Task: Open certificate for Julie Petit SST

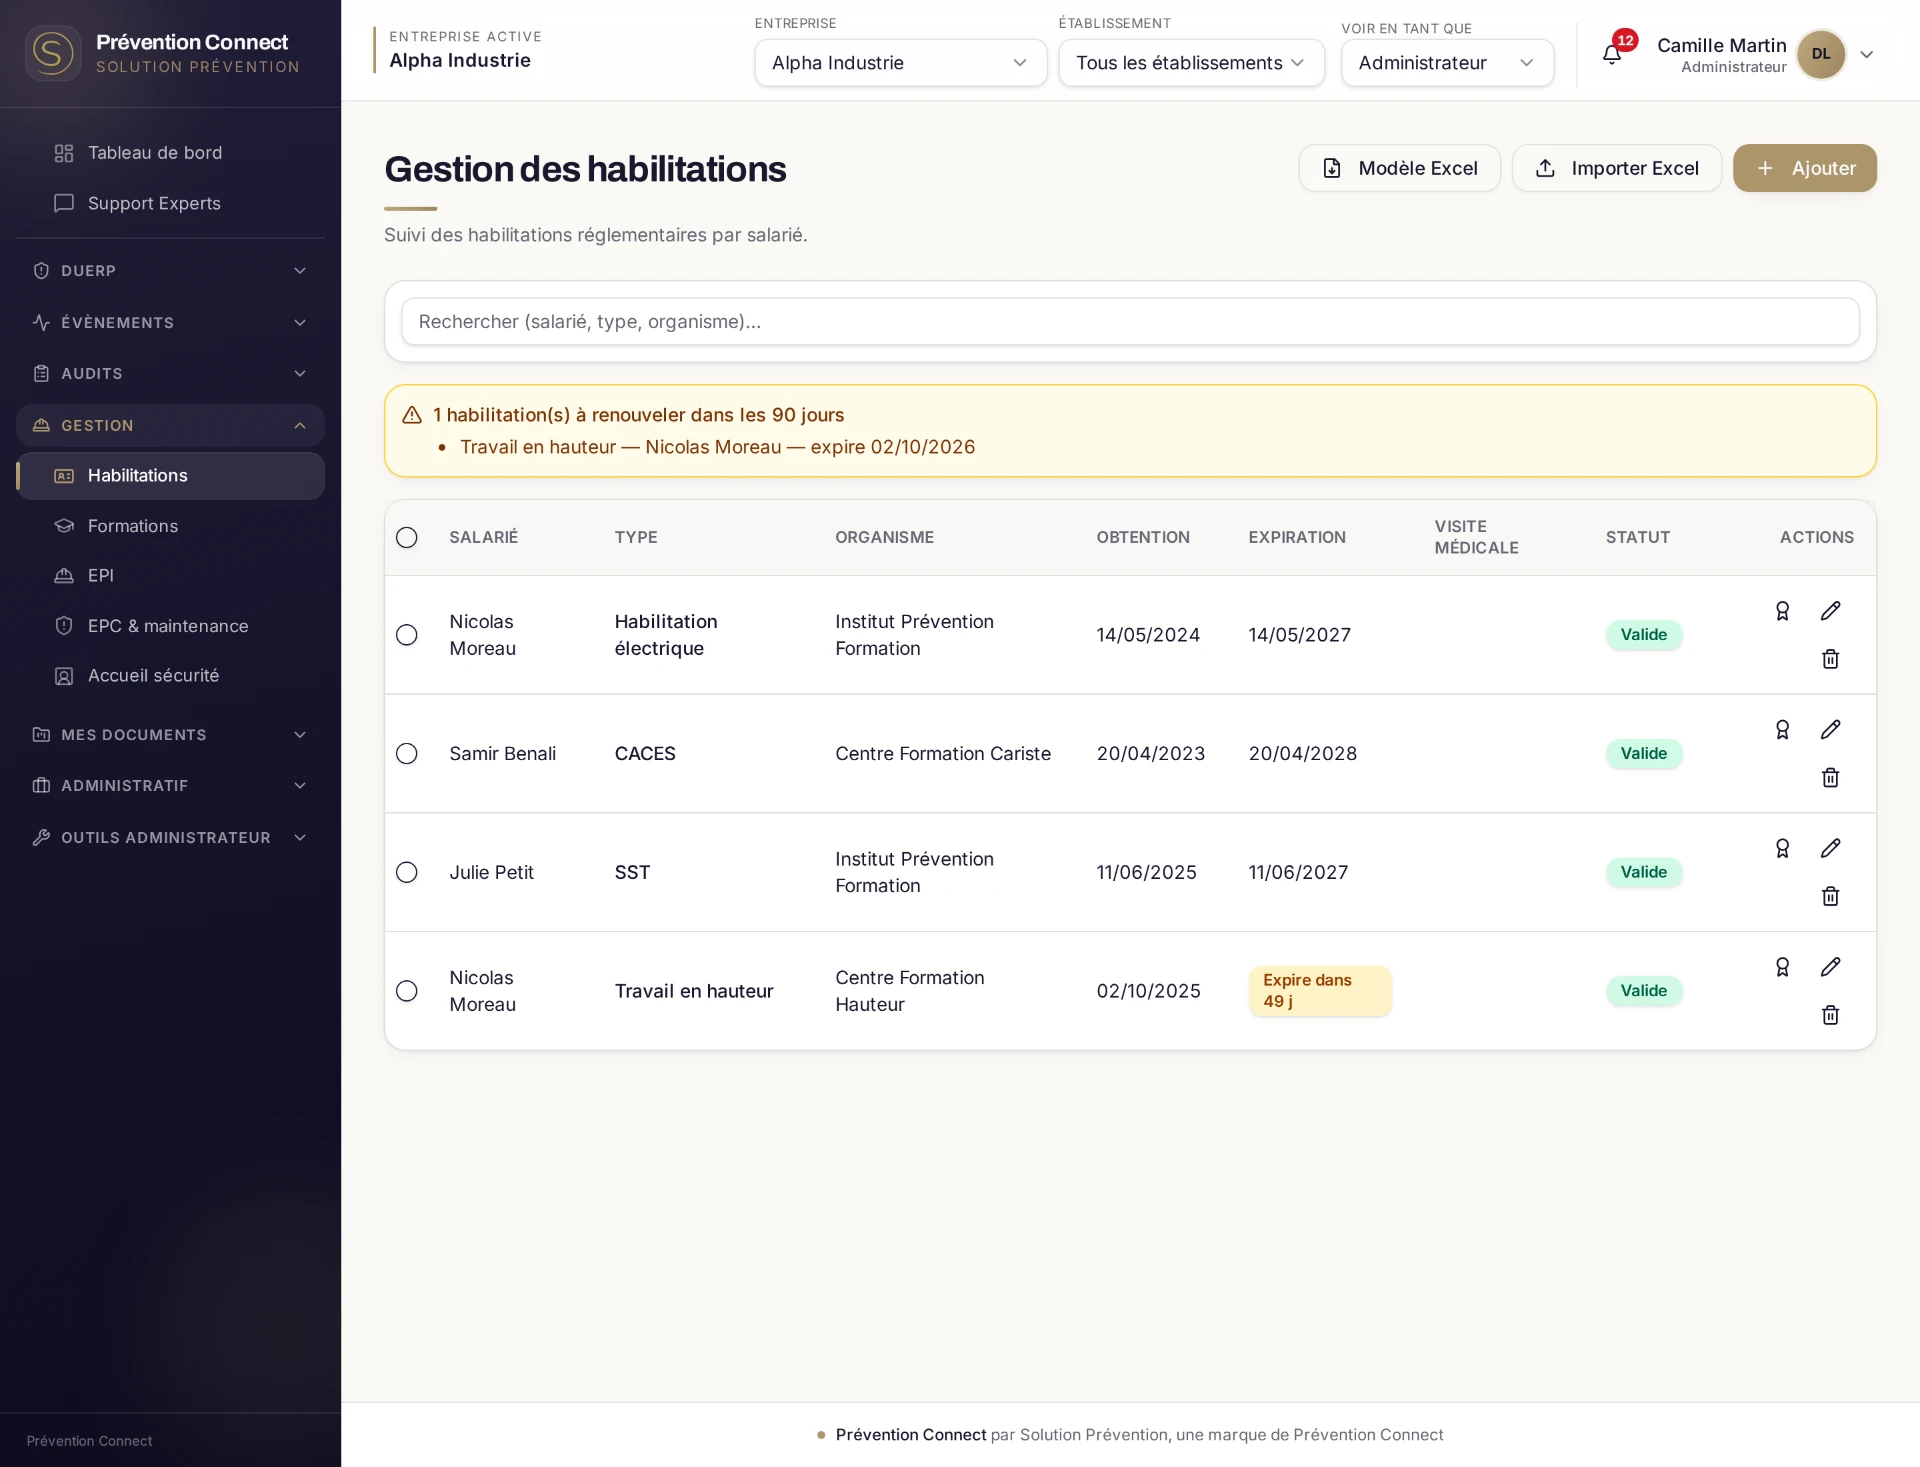Action: [x=1782, y=849]
